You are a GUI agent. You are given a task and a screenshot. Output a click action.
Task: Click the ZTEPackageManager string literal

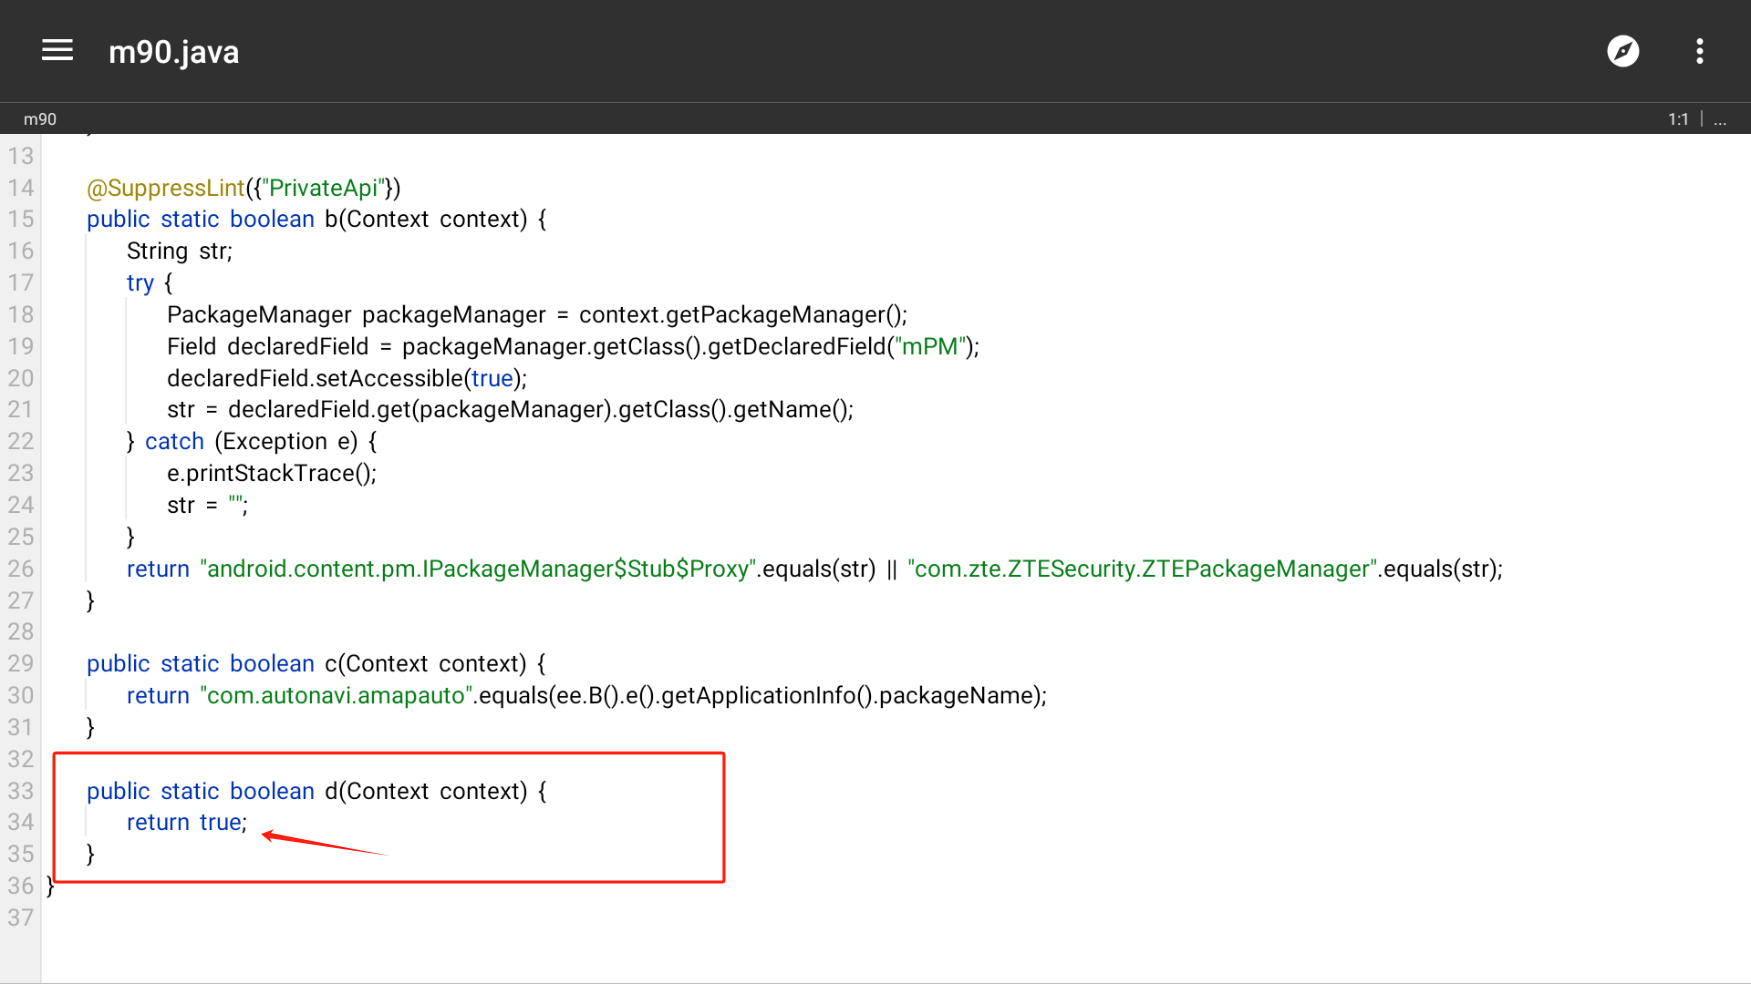coord(1142,569)
